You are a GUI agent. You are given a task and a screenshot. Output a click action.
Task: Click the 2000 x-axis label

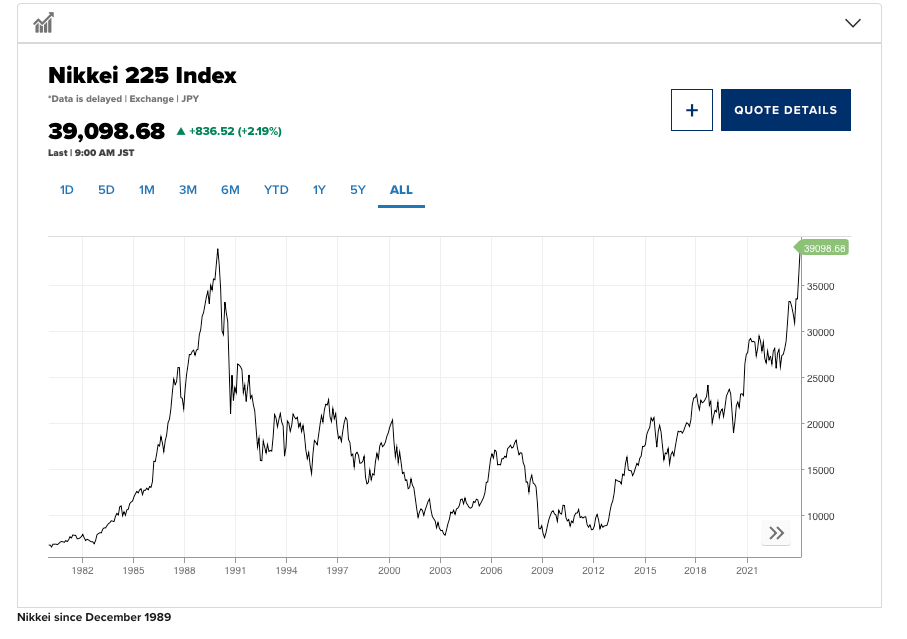pos(389,571)
